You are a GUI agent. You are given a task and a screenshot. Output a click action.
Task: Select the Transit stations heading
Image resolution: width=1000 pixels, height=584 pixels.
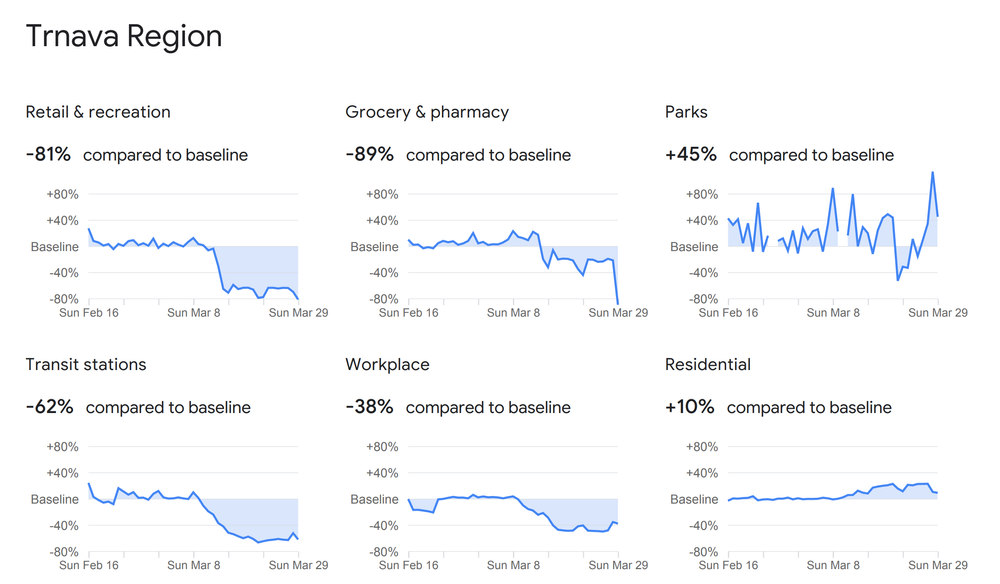pyautogui.click(x=86, y=365)
